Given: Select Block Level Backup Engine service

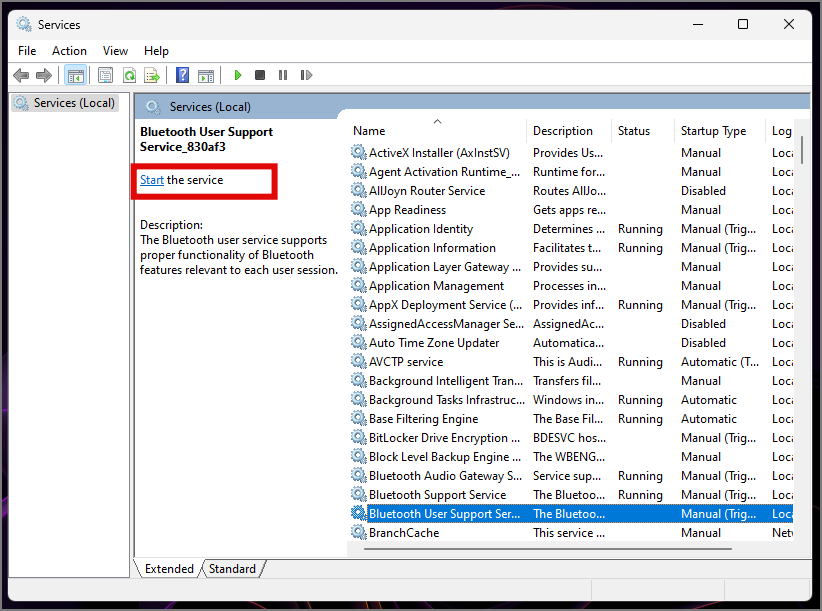Looking at the screenshot, I should pyautogui.click(x=571, y=456).
